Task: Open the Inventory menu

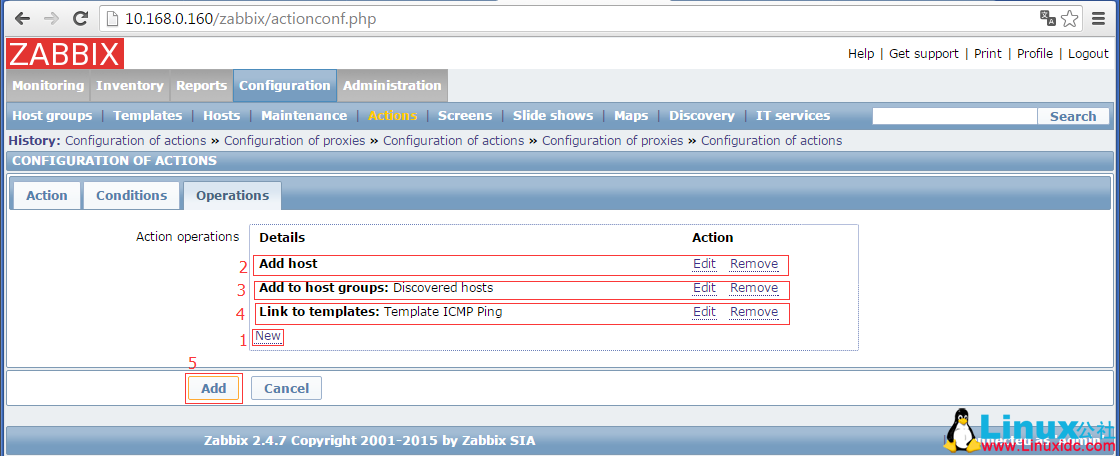Action: coord(130,86)
